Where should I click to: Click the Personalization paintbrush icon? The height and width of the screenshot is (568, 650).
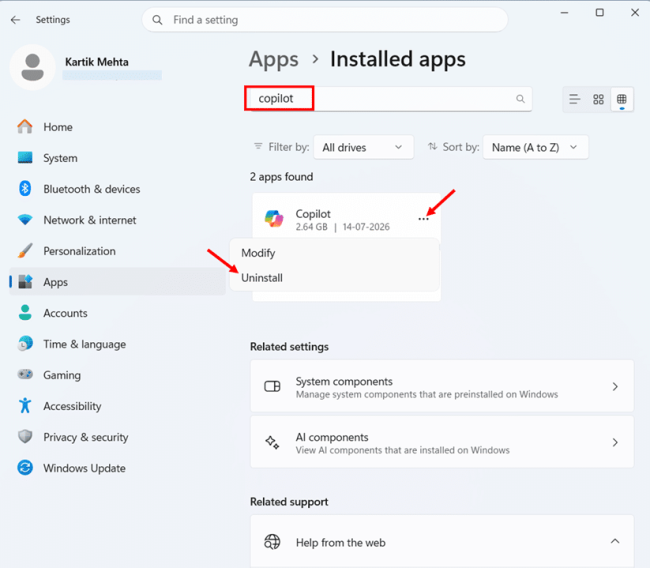[25, 251]
